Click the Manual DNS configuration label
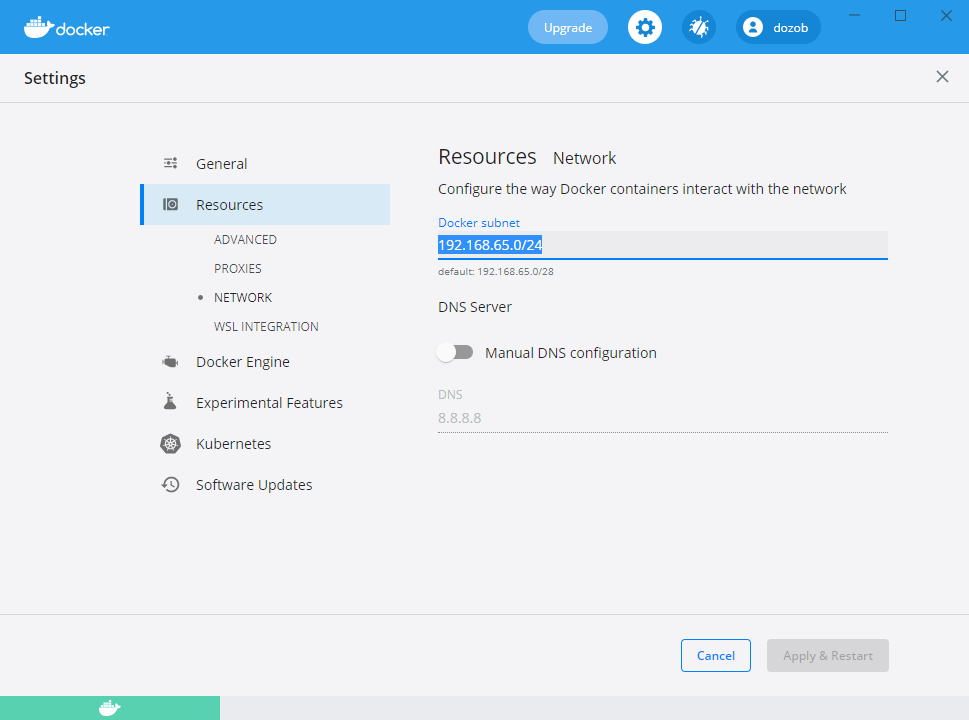Image resolution: width=969 pixels, height=720 pixels. point(570,353)
